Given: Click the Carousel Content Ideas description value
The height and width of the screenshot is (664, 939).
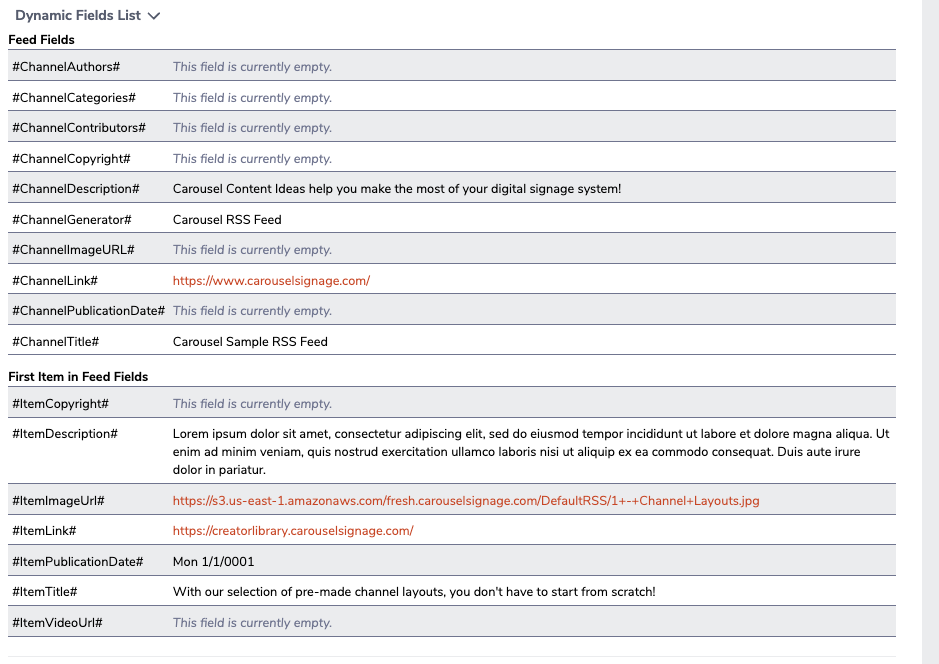Looking at the screenshot, I should (397, 189).
